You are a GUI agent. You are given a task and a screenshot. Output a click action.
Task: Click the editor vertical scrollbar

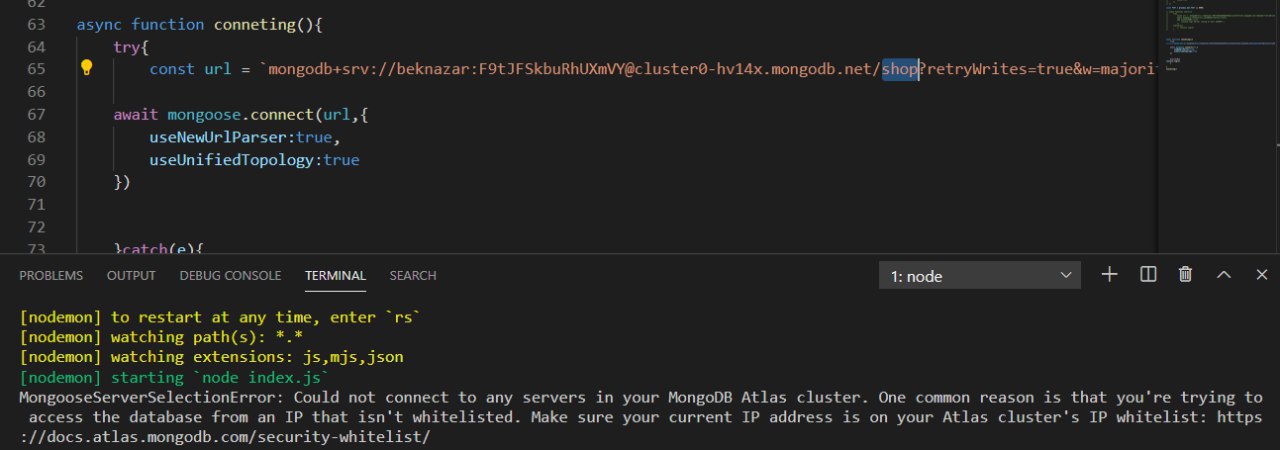click(1272, 125)
